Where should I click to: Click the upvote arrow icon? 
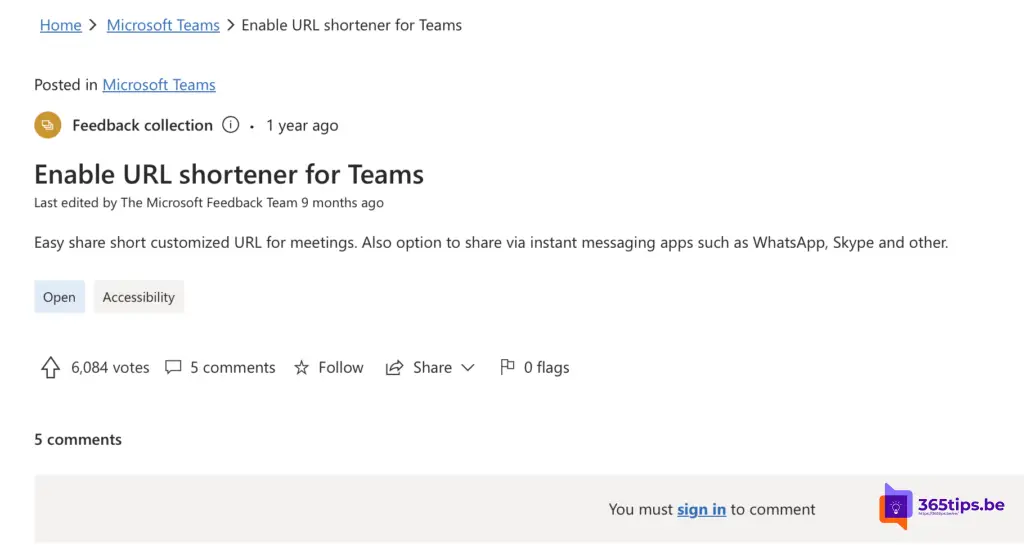50,368
